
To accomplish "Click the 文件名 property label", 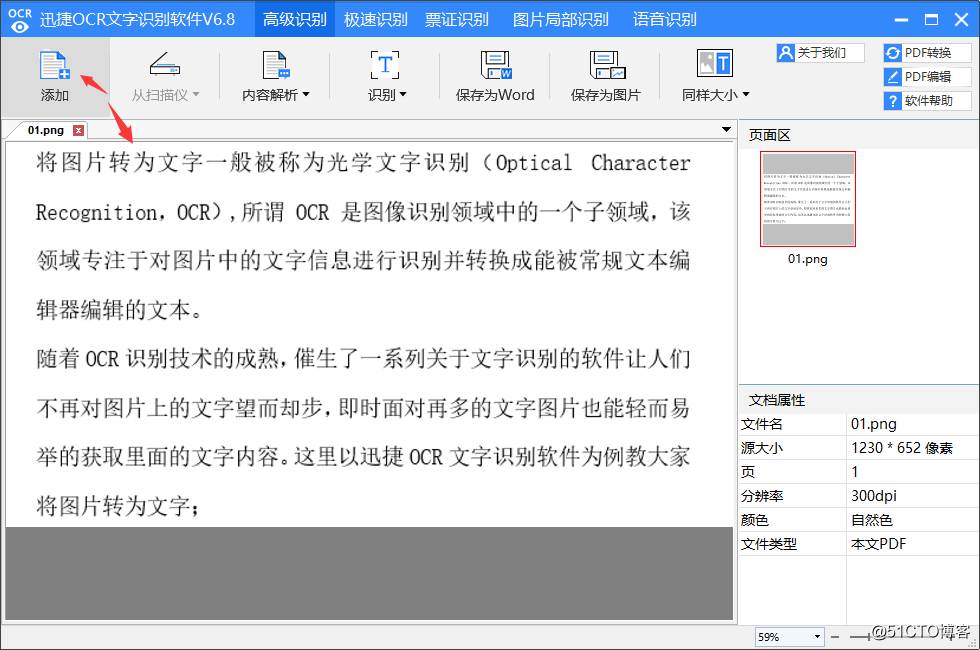I will [761, 424].
